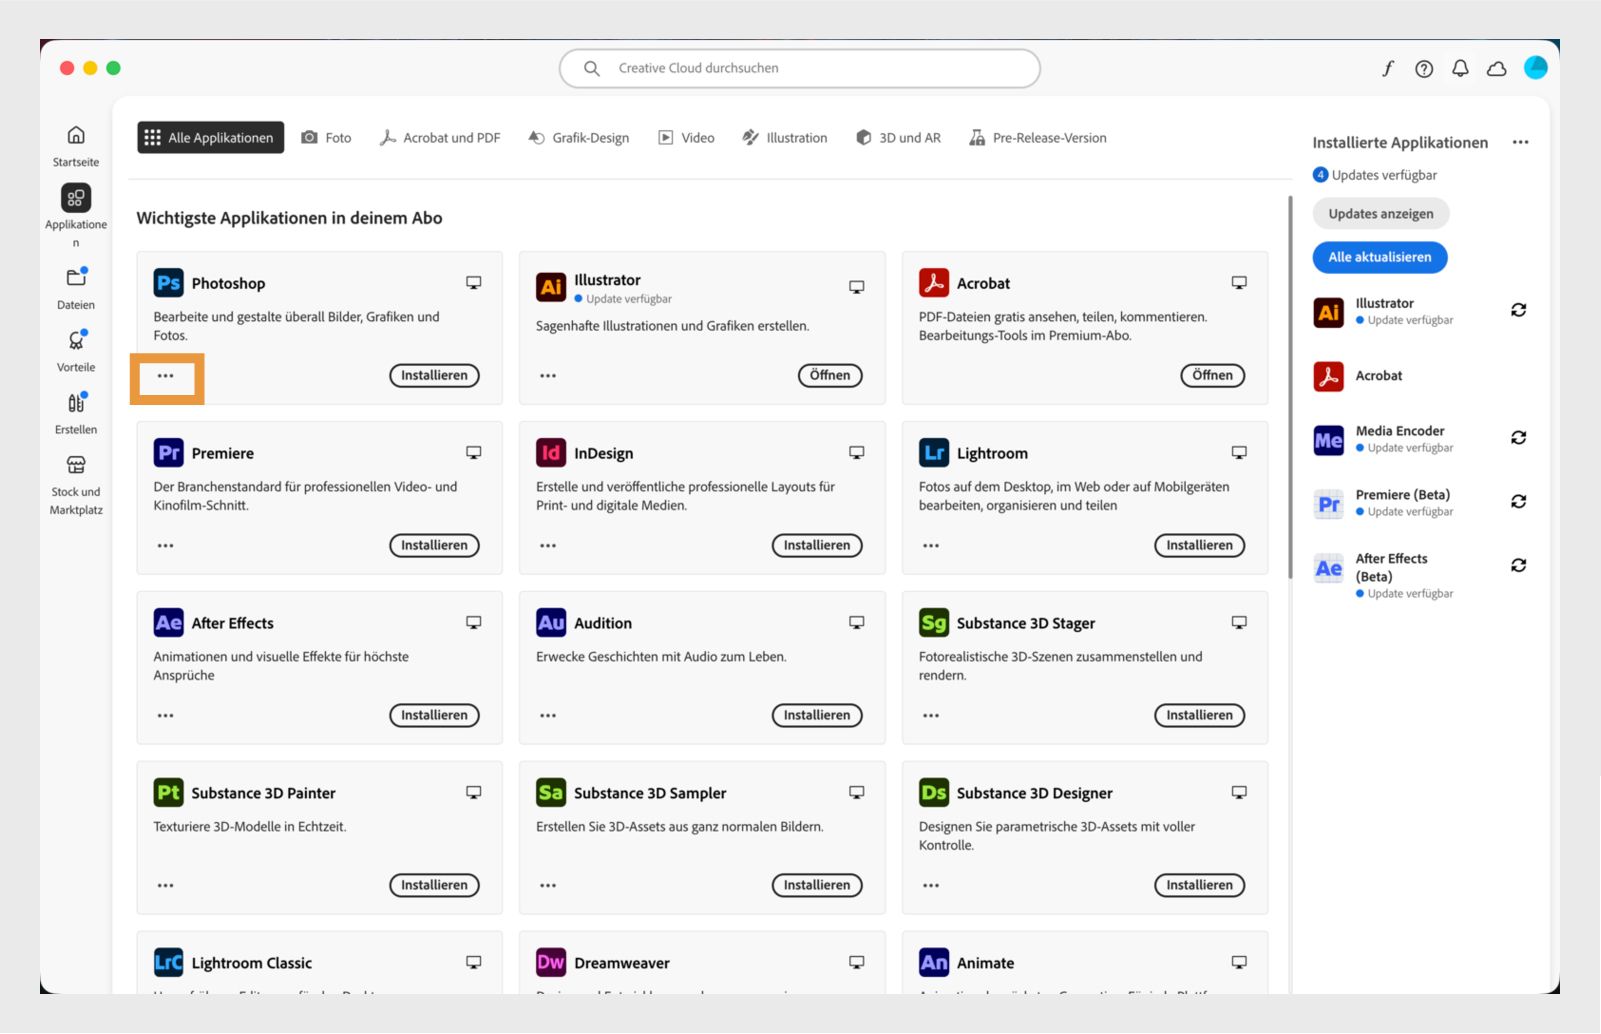Click the Creative Cloud durchsuchen search field
The width and height of the screenshot is (1601, 1034).
pyautogui.click(x=800, y=68)
